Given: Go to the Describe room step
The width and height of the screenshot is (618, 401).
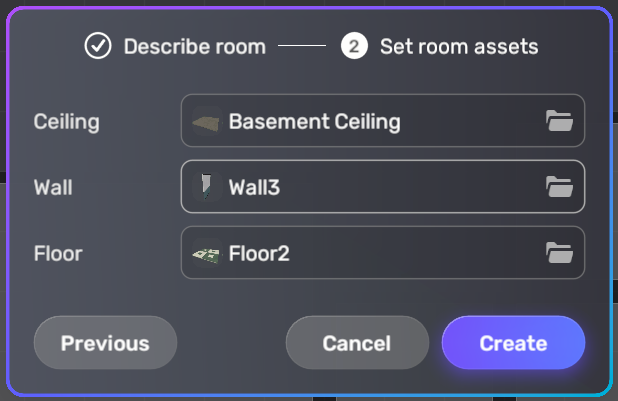Looking at the screenshot, I should (x=194, y=46).
